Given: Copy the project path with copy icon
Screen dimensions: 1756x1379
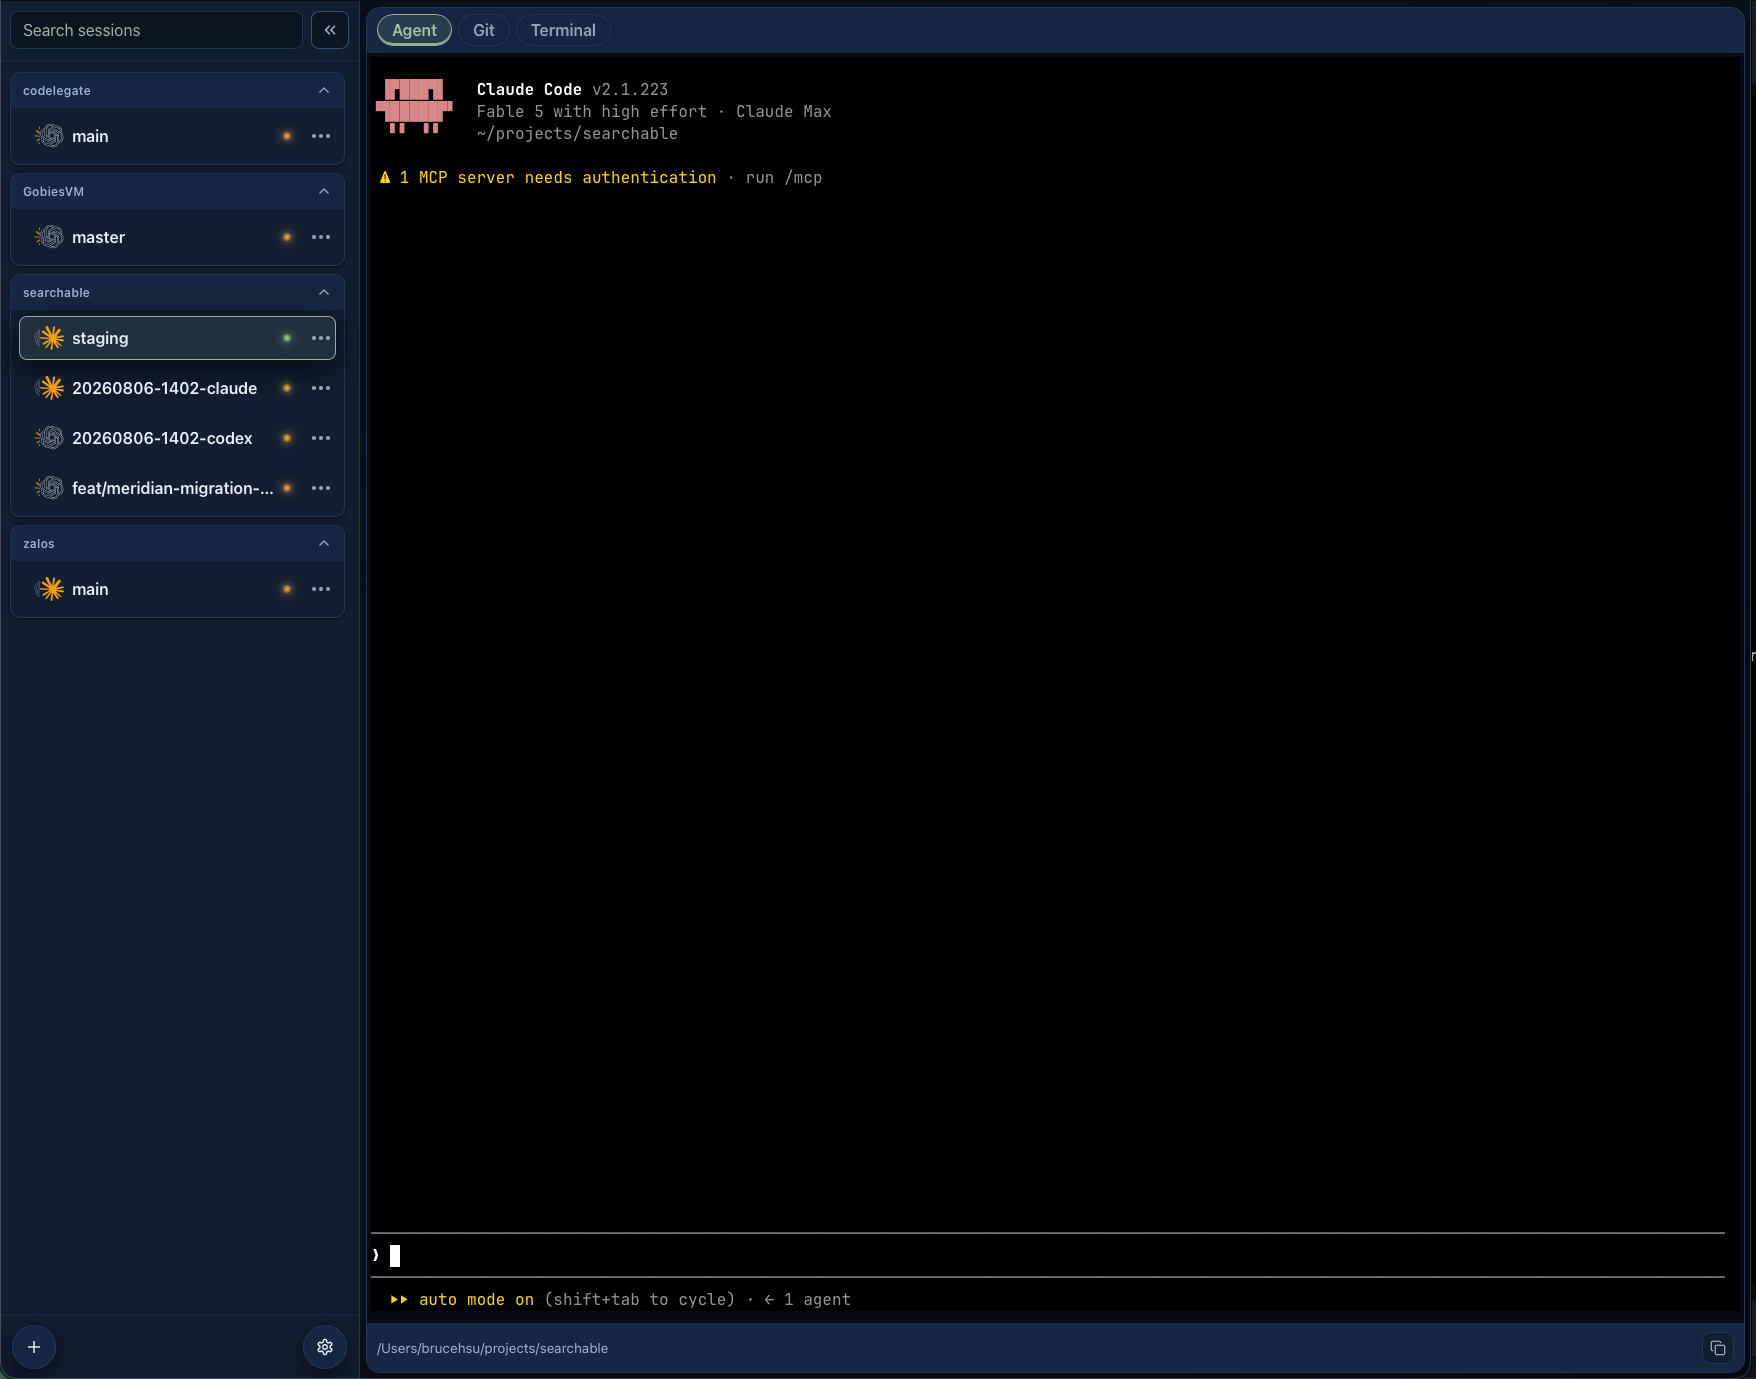Looking at the screenshot, I should click(x=1718, y=1348).
